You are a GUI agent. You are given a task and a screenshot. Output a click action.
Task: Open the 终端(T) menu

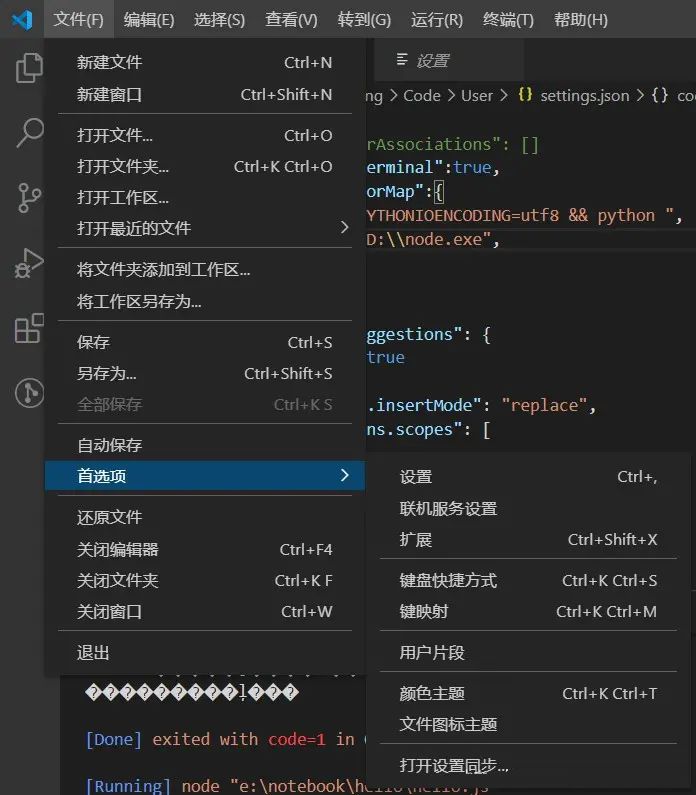[x=508, y=20]
